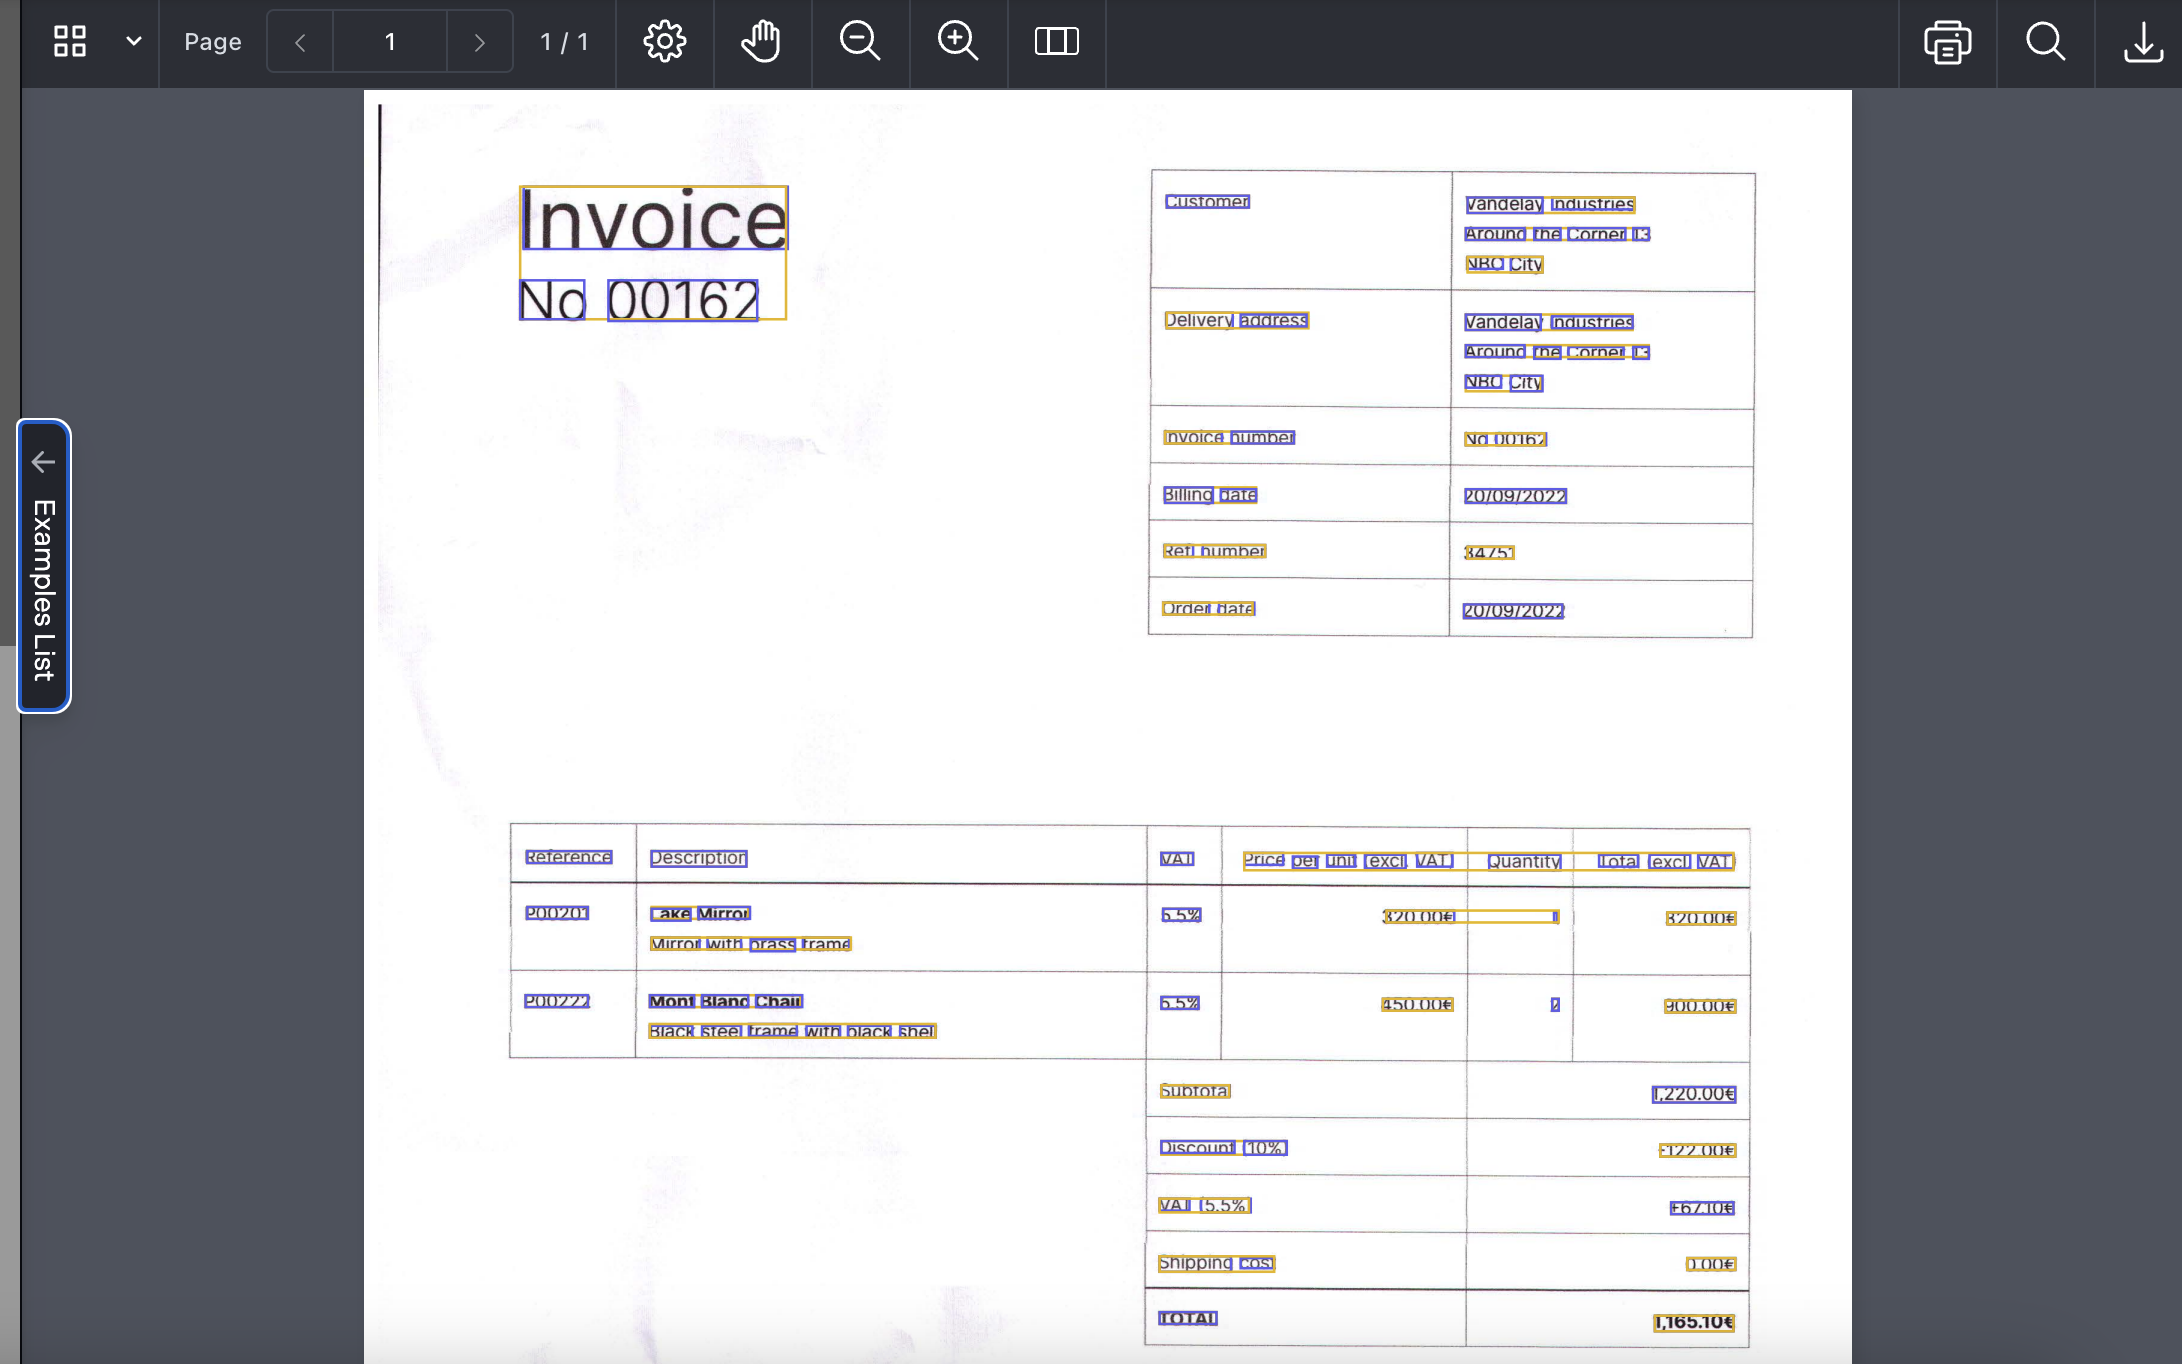Go to the next page
The height and width of the screenshot is (1364, 2182).
click(x=480, y=42)
